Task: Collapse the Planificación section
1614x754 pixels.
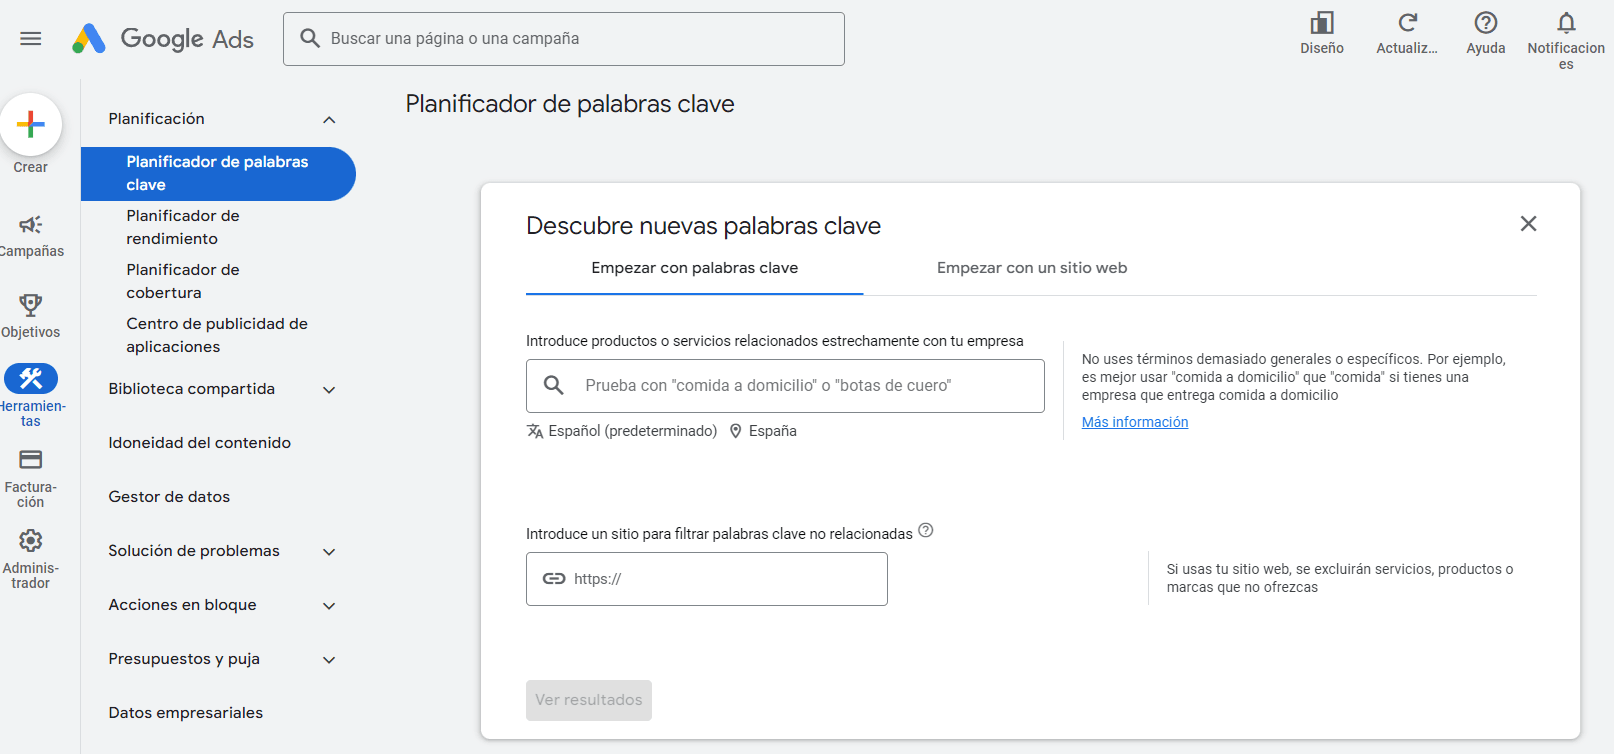Action: (x=329, y=120)
